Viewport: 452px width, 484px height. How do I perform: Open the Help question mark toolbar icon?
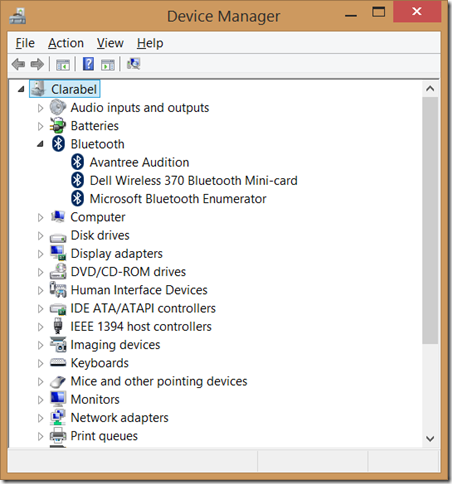pos(88,64)
